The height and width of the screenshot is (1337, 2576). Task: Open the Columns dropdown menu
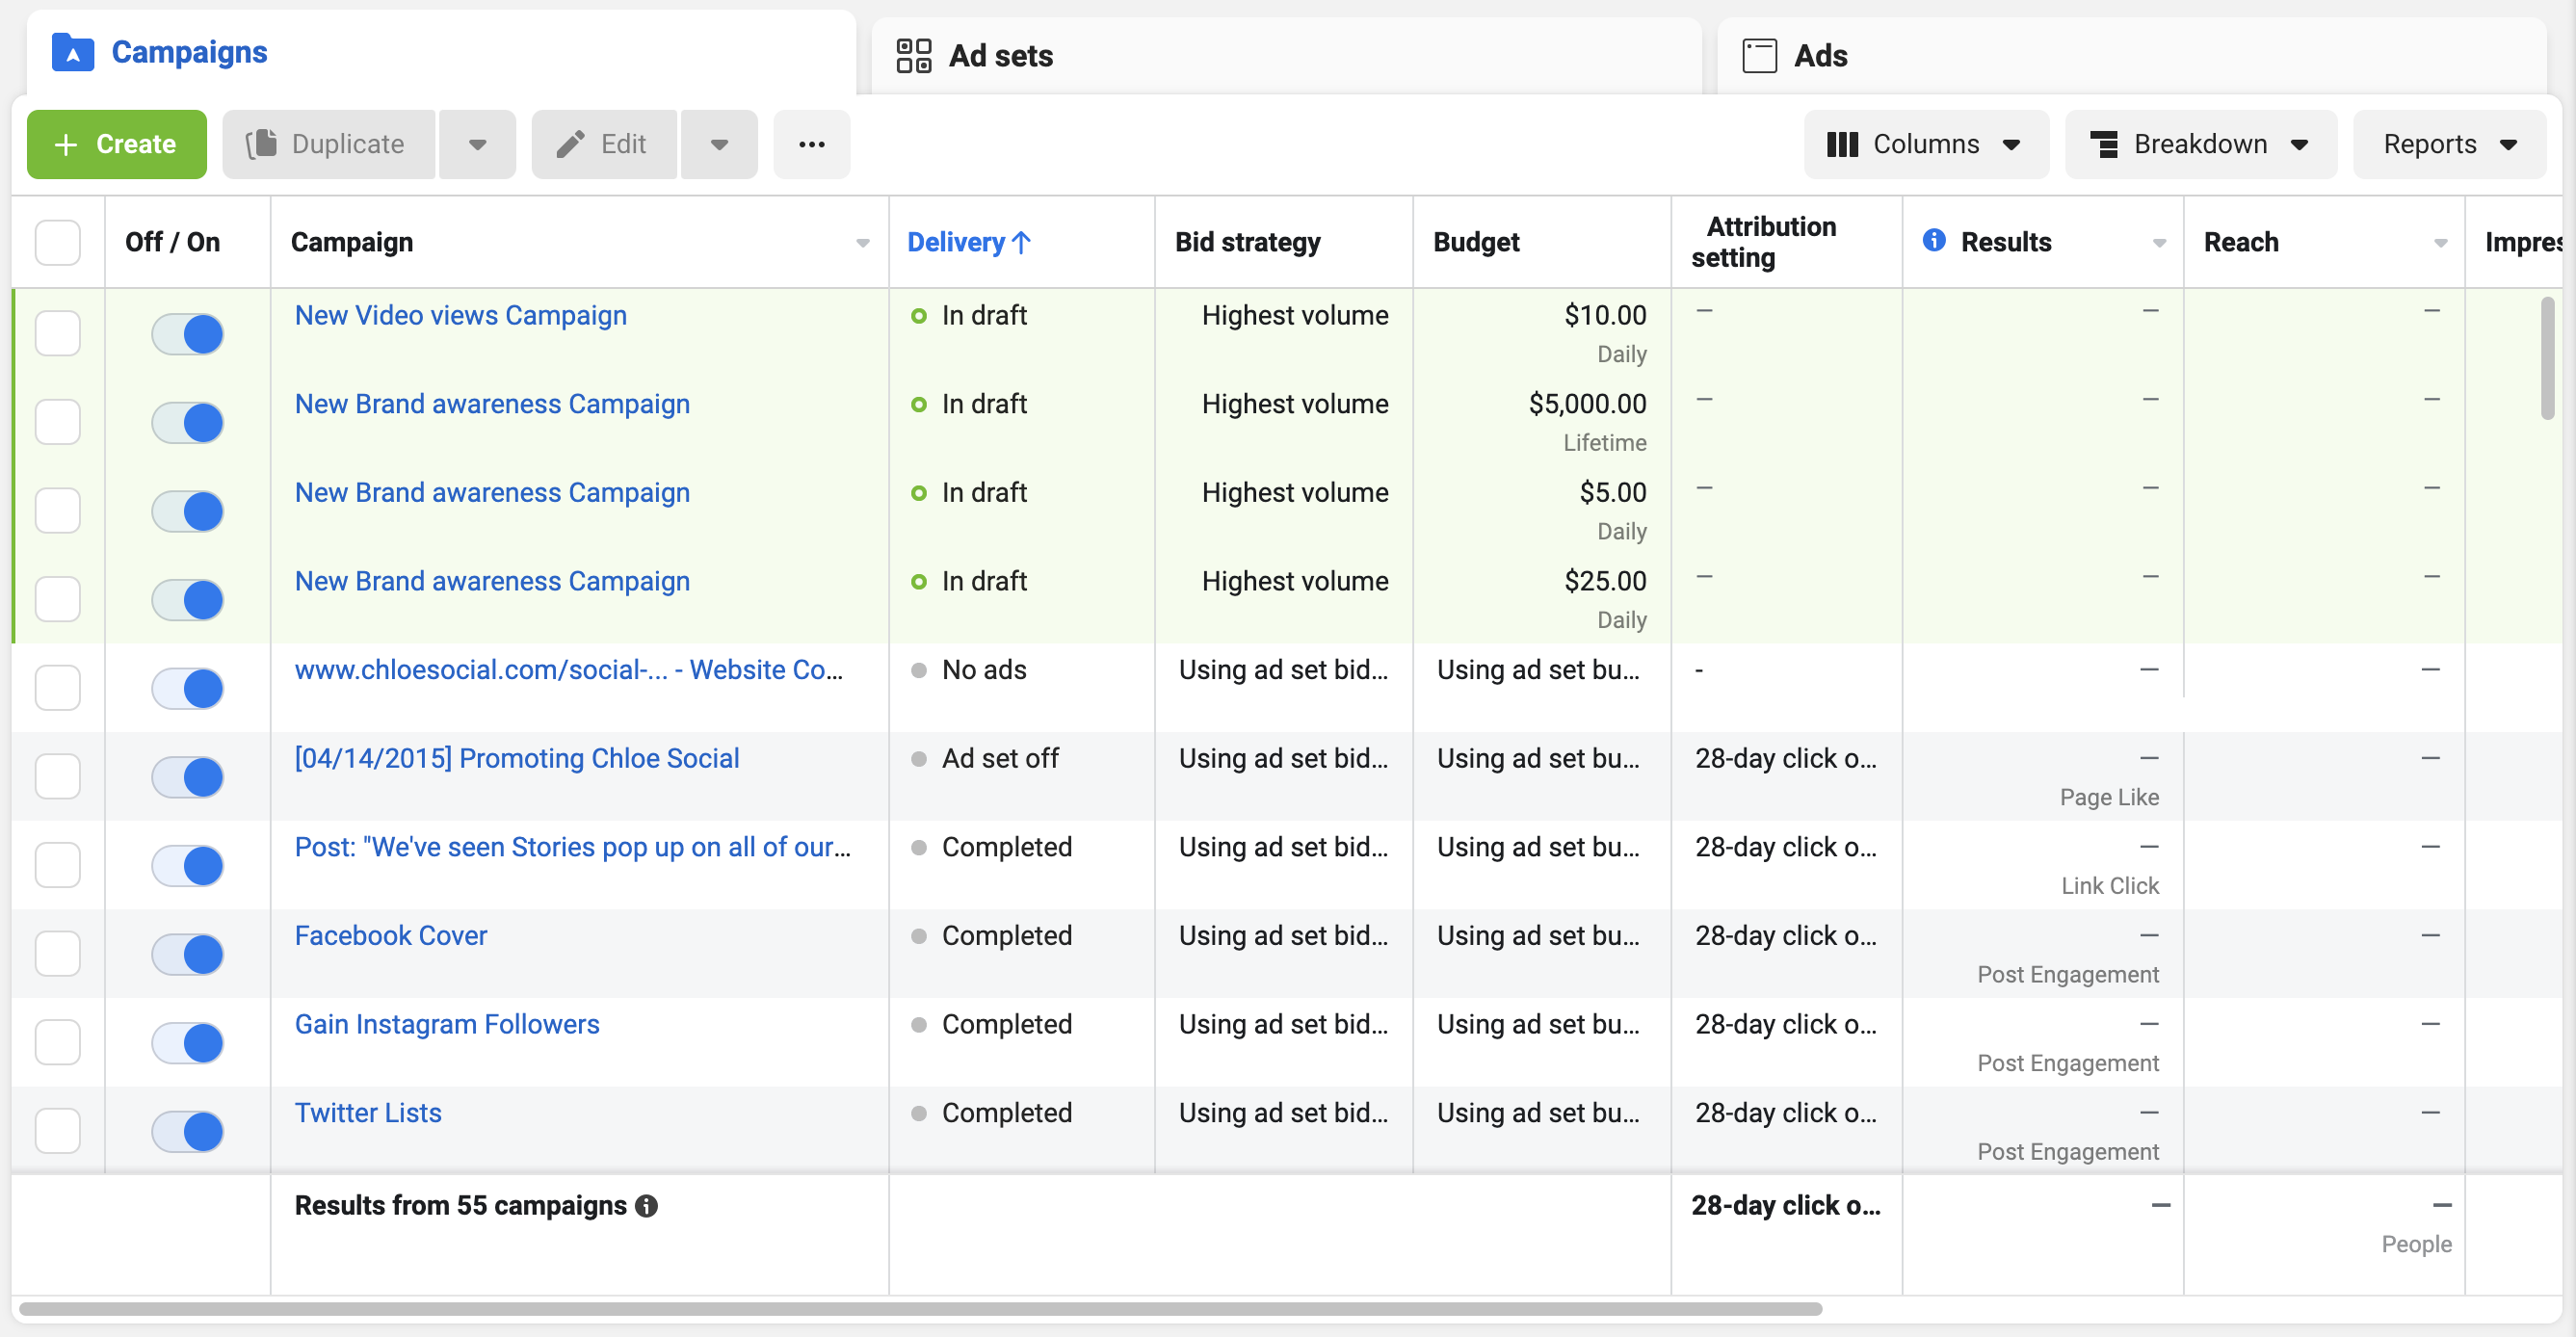1927,144
